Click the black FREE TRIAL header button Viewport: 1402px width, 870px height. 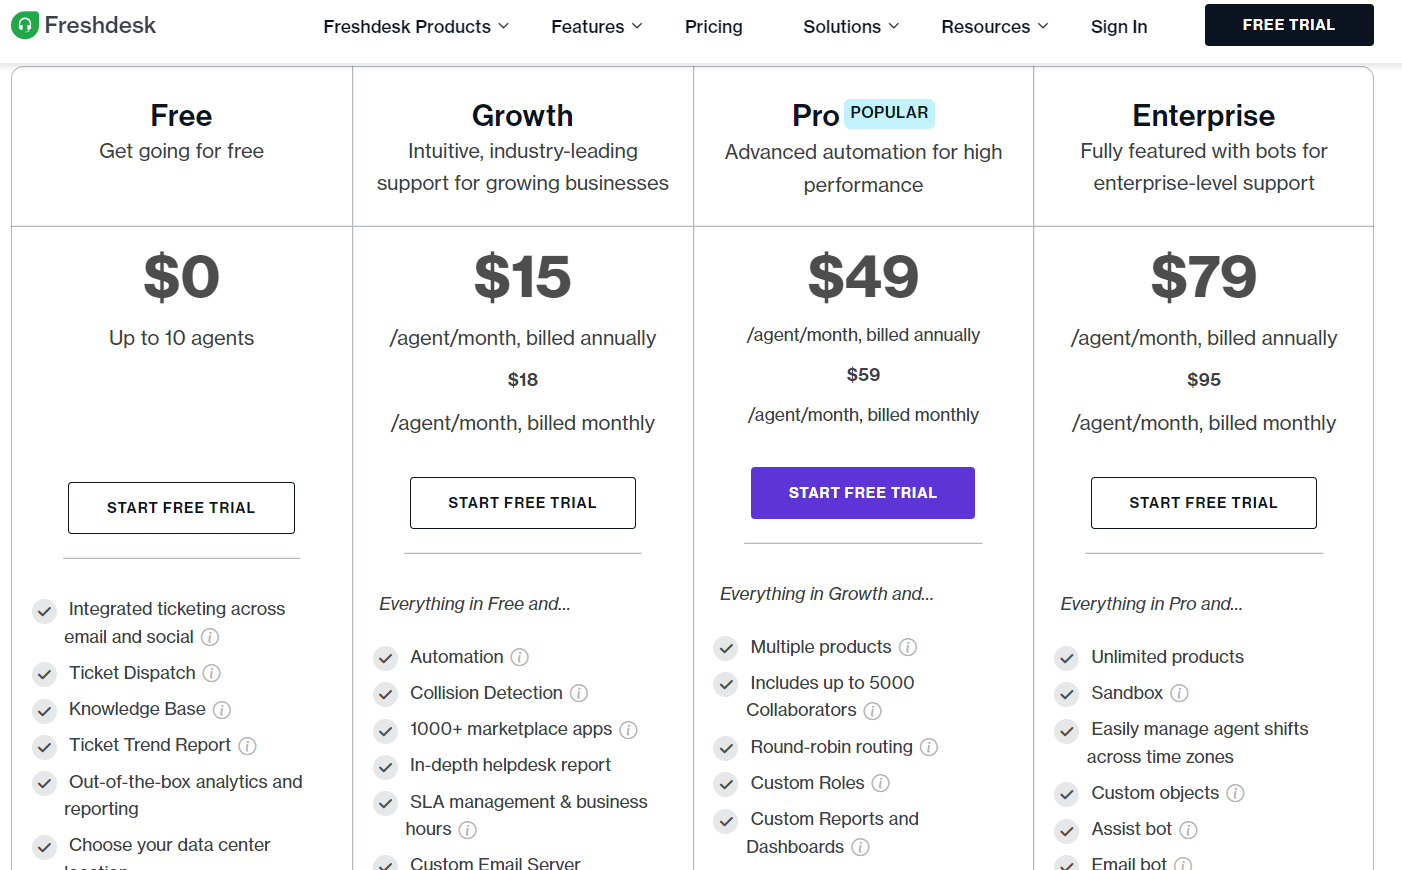1289,25
